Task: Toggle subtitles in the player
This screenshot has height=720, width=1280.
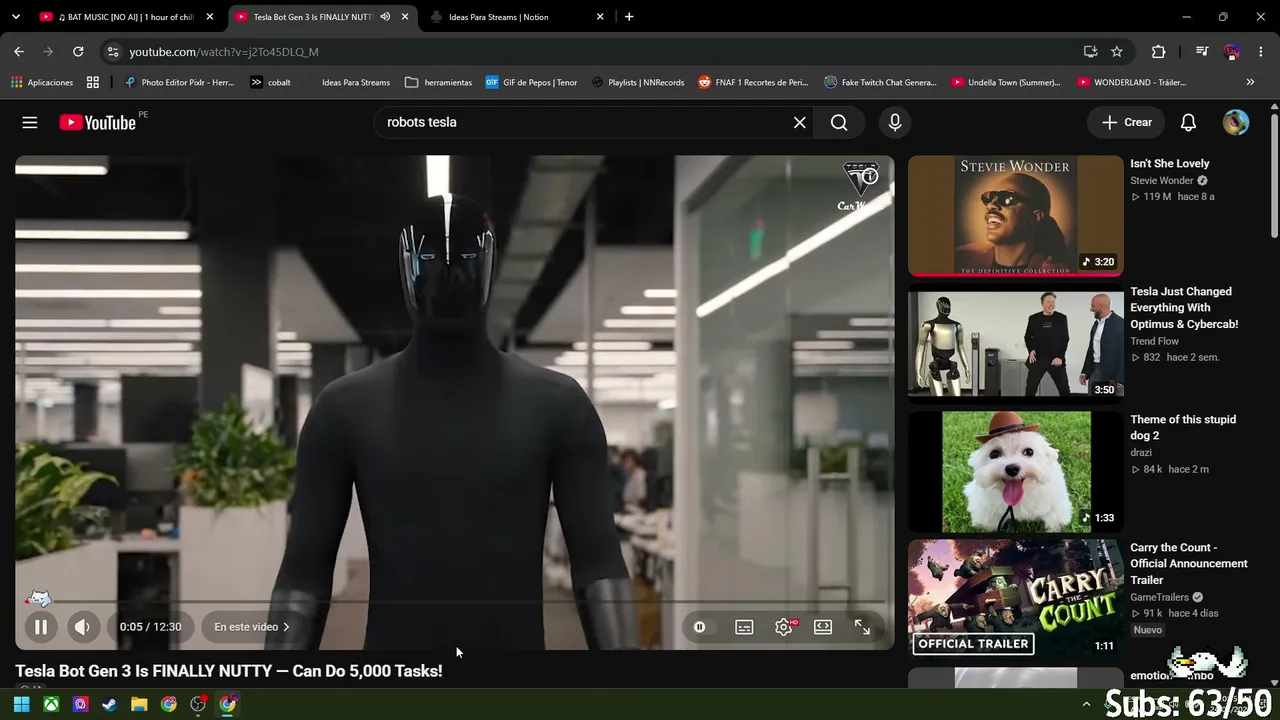Action: pyautogui.click(x=744, y=627)
